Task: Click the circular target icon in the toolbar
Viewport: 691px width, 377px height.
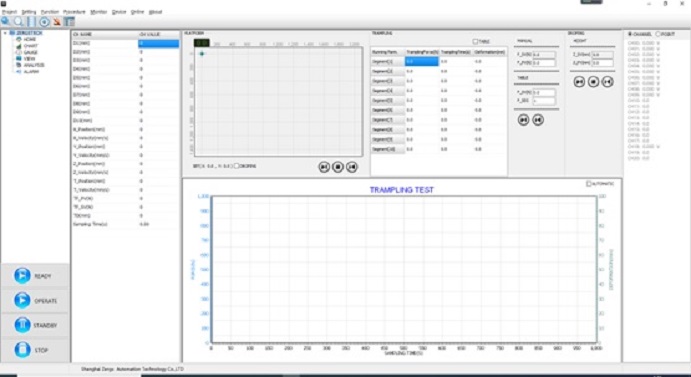Action: pyautogui.click(x=44, y=22)
